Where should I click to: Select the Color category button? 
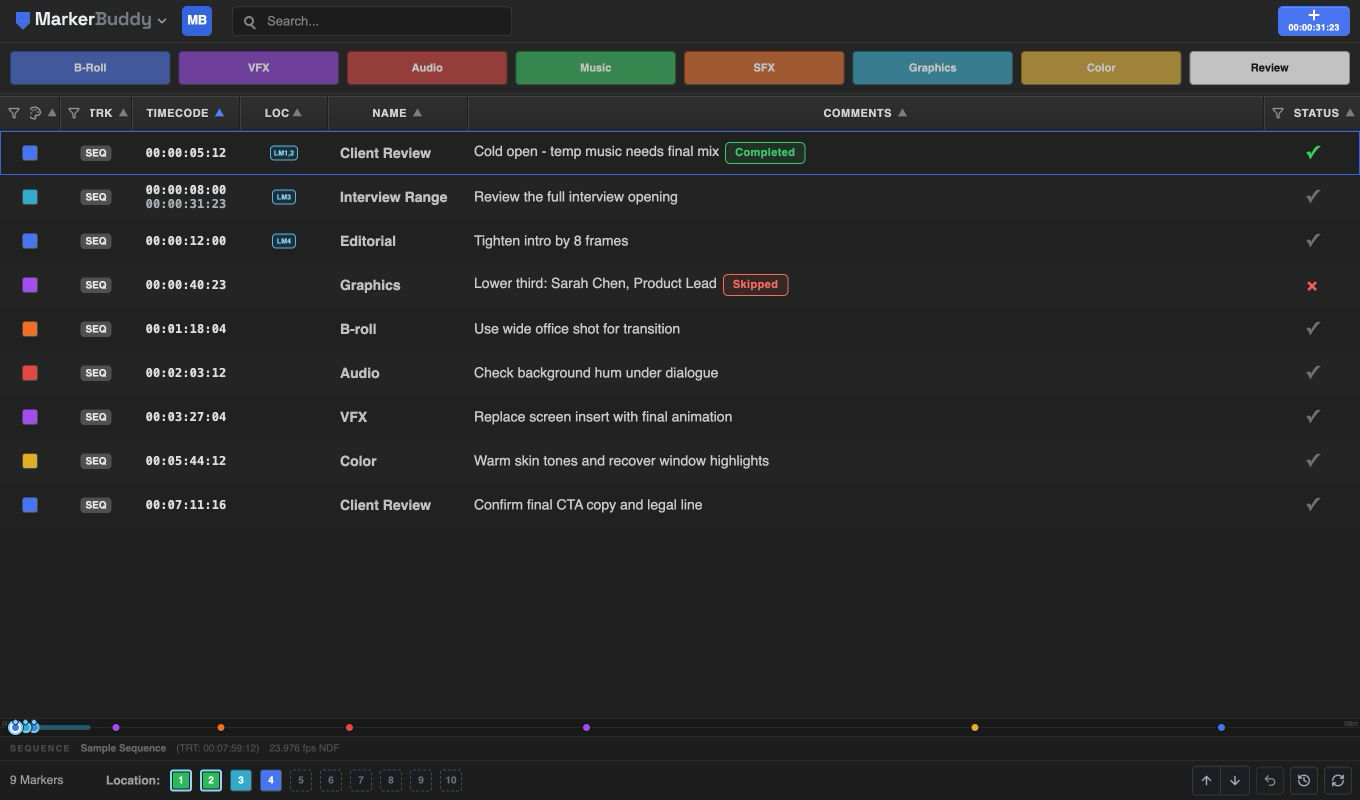1101,68
